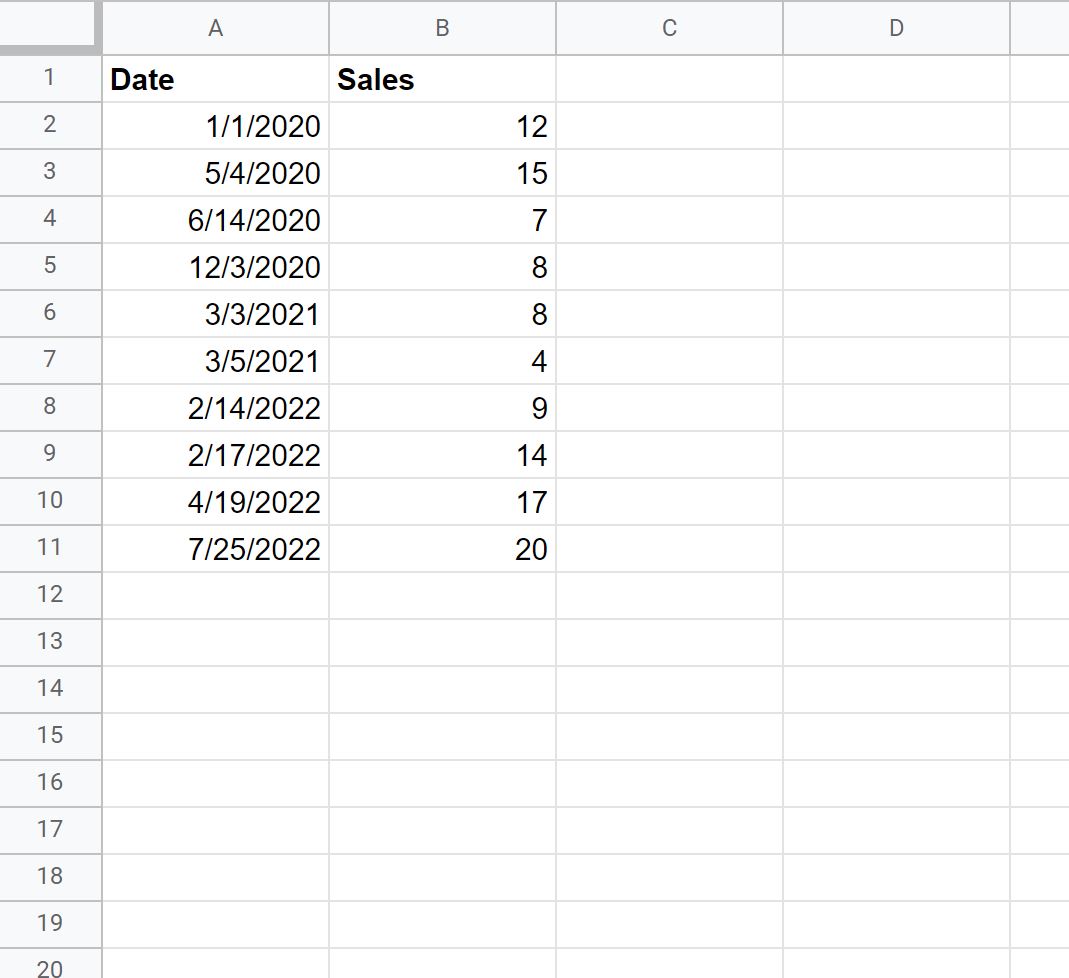Viewport: 1069px width, 978px height.
Task: Select the cell containing 12/3/2020
Action: click(214, 267)
